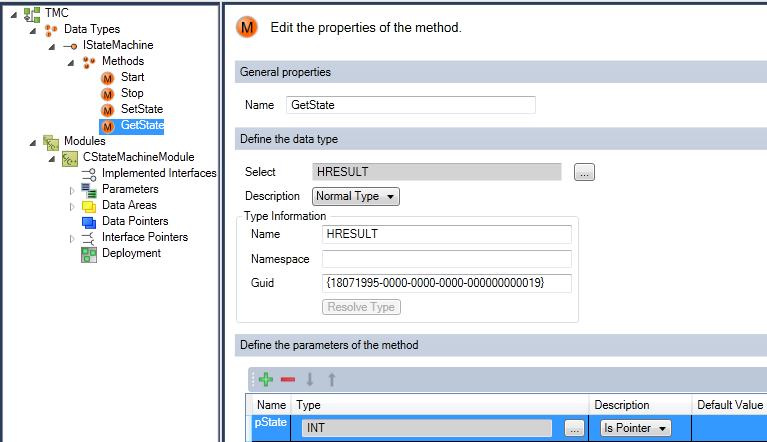Click the Description column header
The width and height of the screenshot is (767, 442).
640,405
